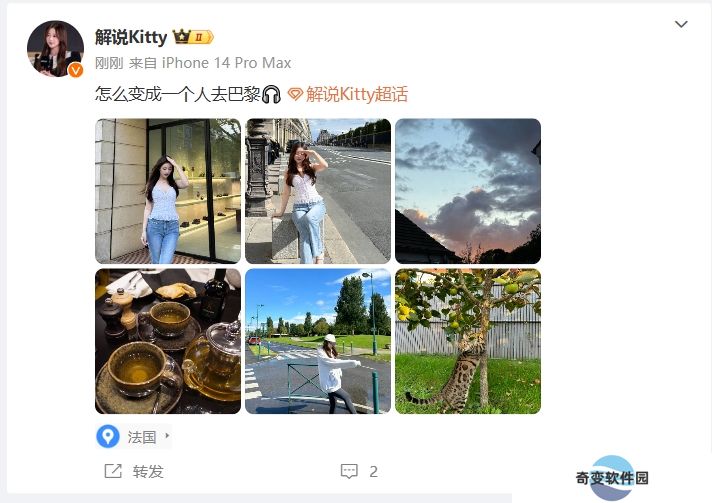This screenshot has height=503, width=712.
Task: Open the sunset clouds sky photo
Action: (468, 191)
